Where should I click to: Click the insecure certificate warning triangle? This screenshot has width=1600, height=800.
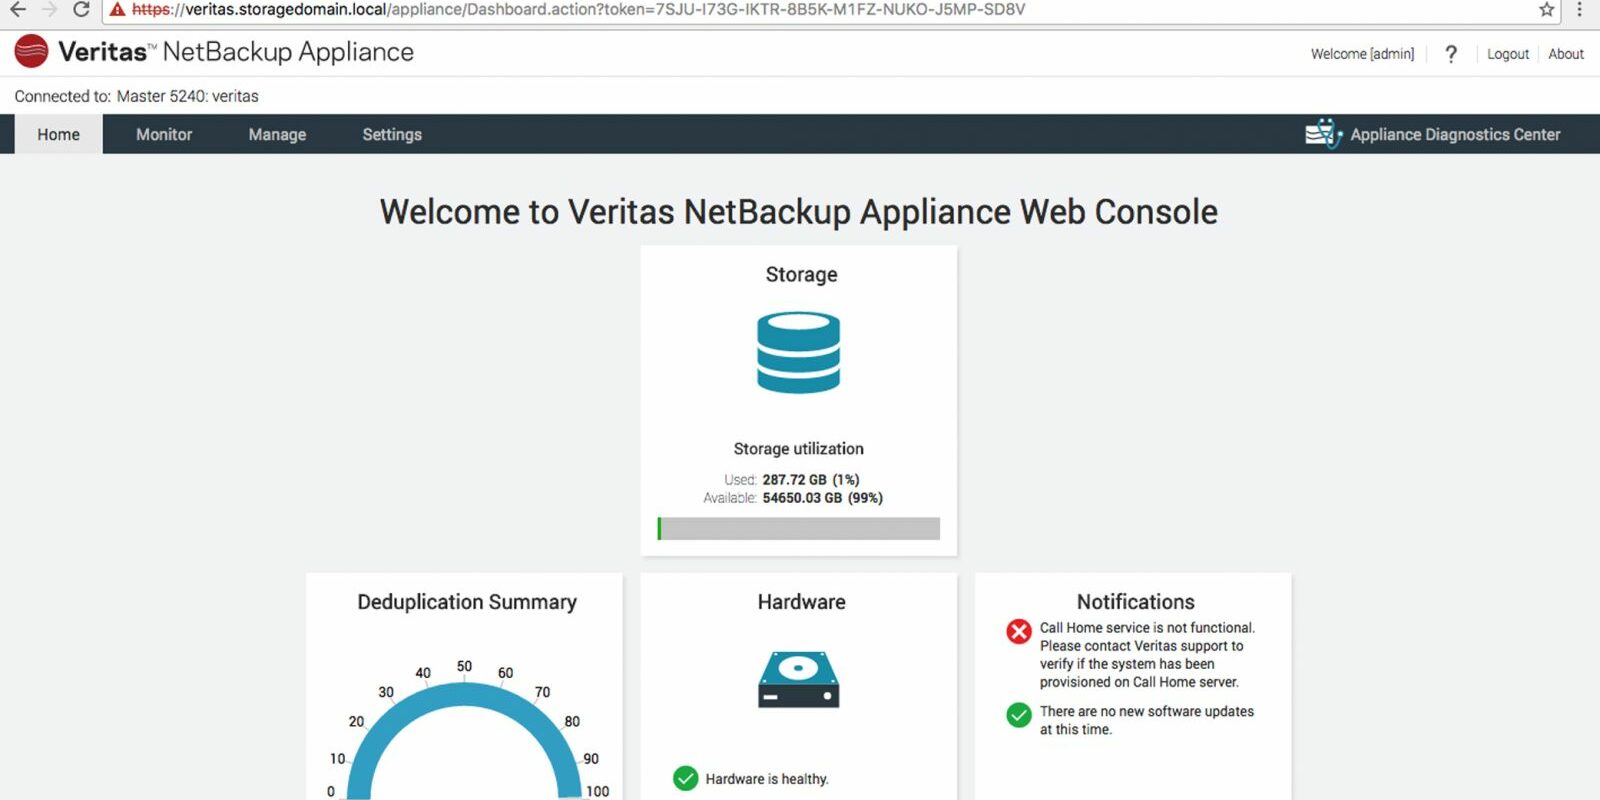pos(118,10)
